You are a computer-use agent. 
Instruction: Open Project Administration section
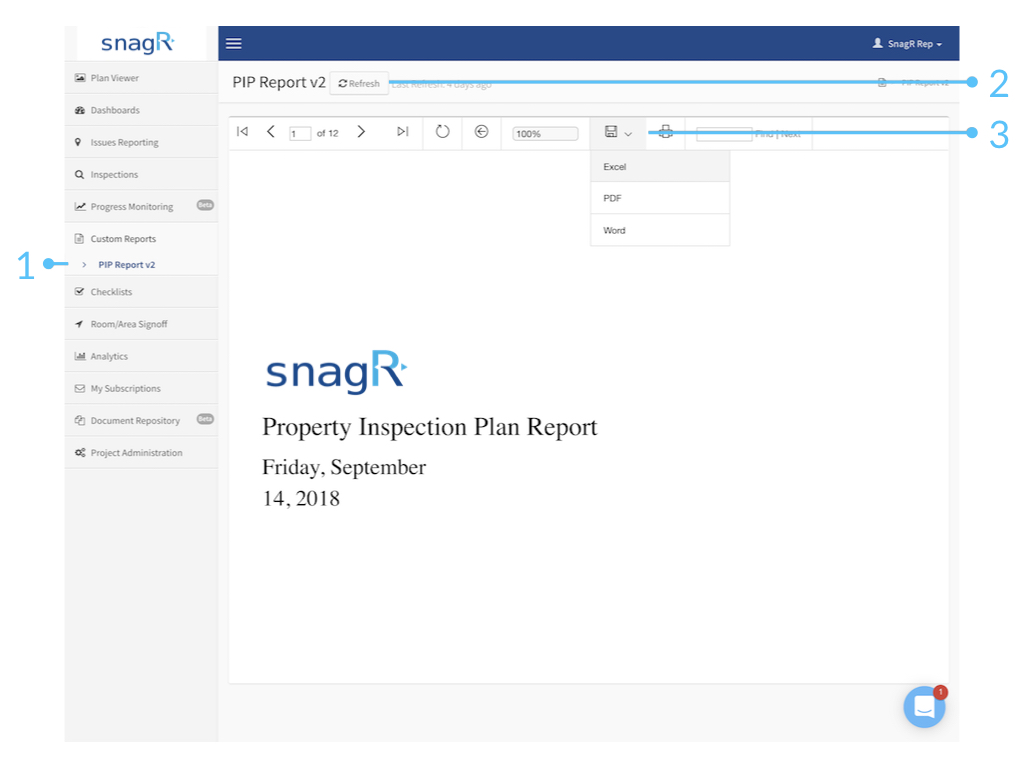tap(141, 453)
